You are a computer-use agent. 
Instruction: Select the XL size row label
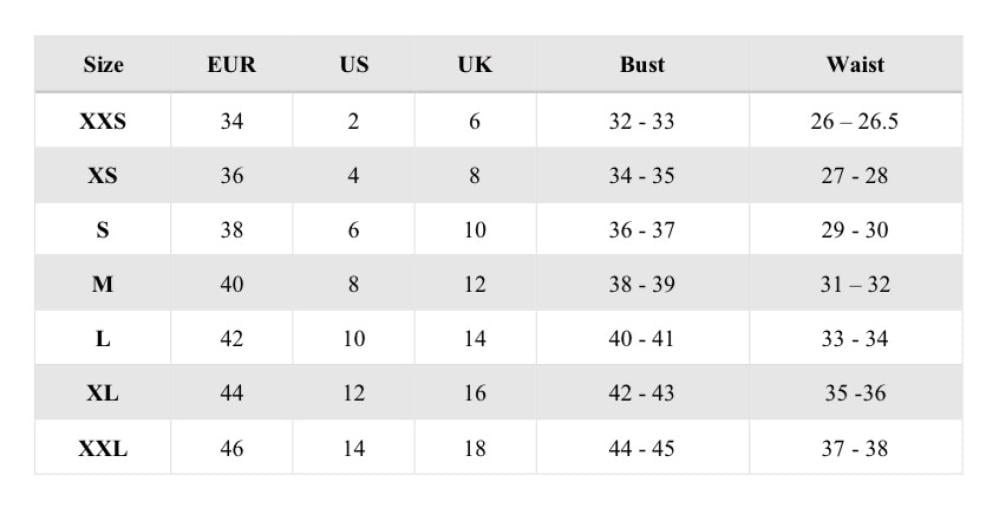(x=103, y=393)
